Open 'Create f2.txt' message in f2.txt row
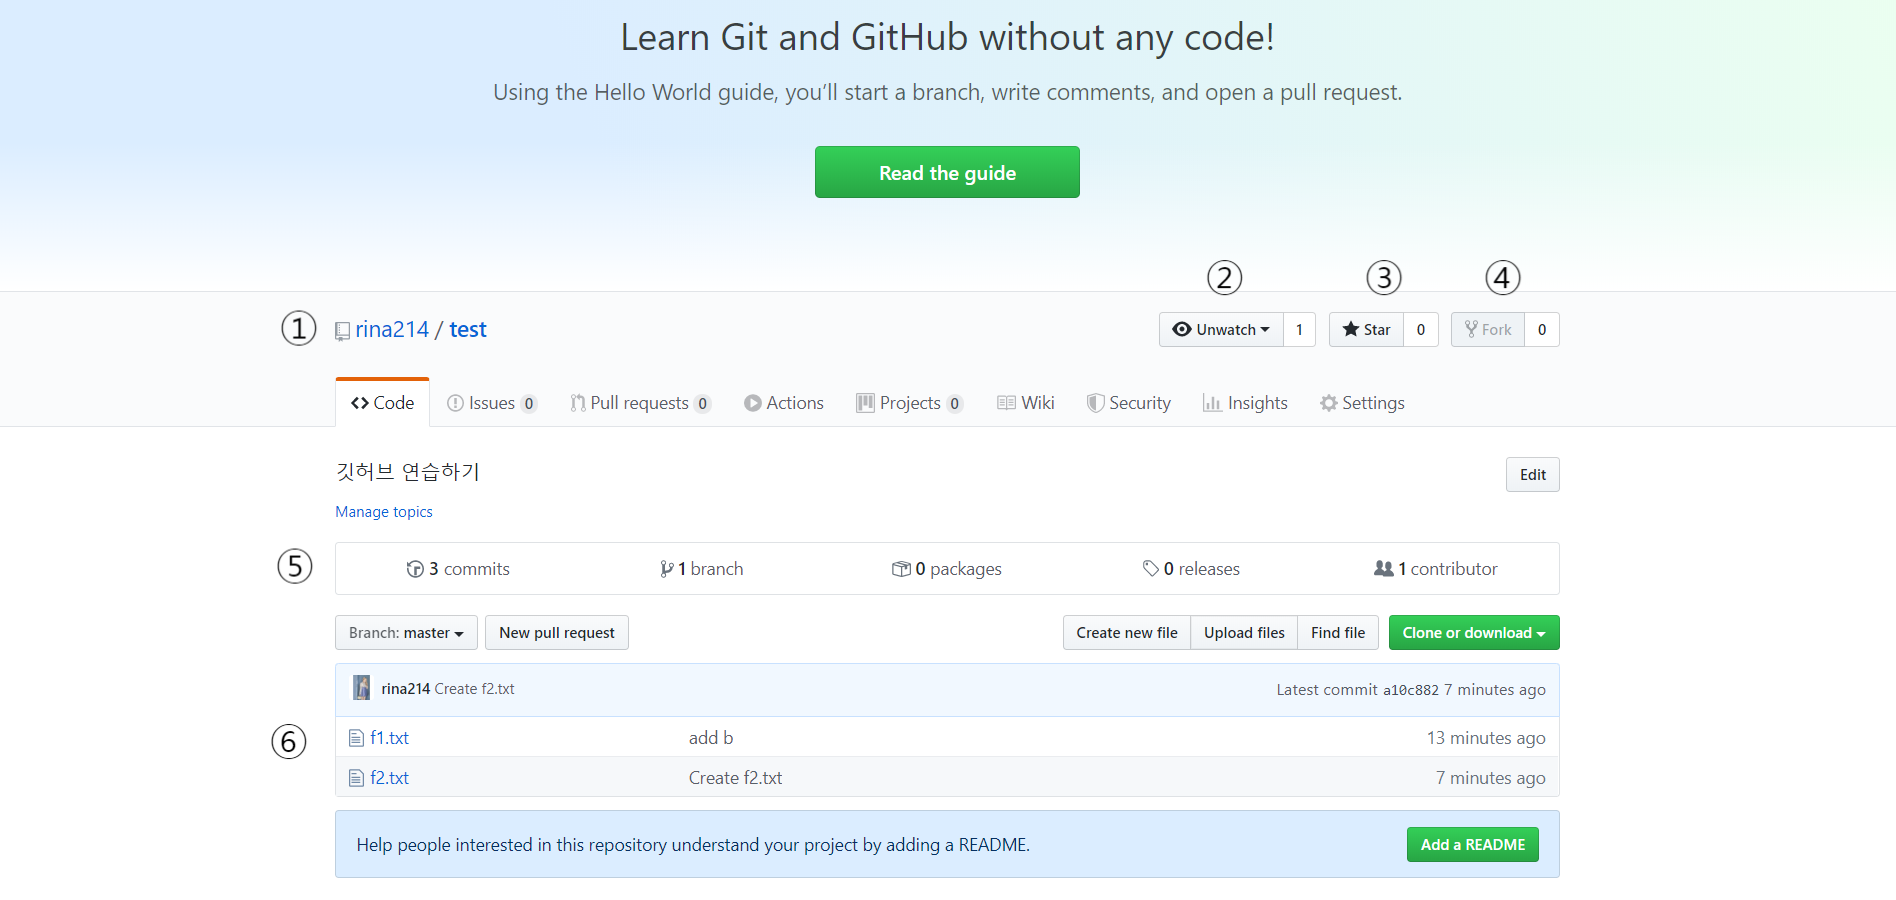The width and height of the screenshot is (1896, 900). pyautogui.click(x=735, y=778)
